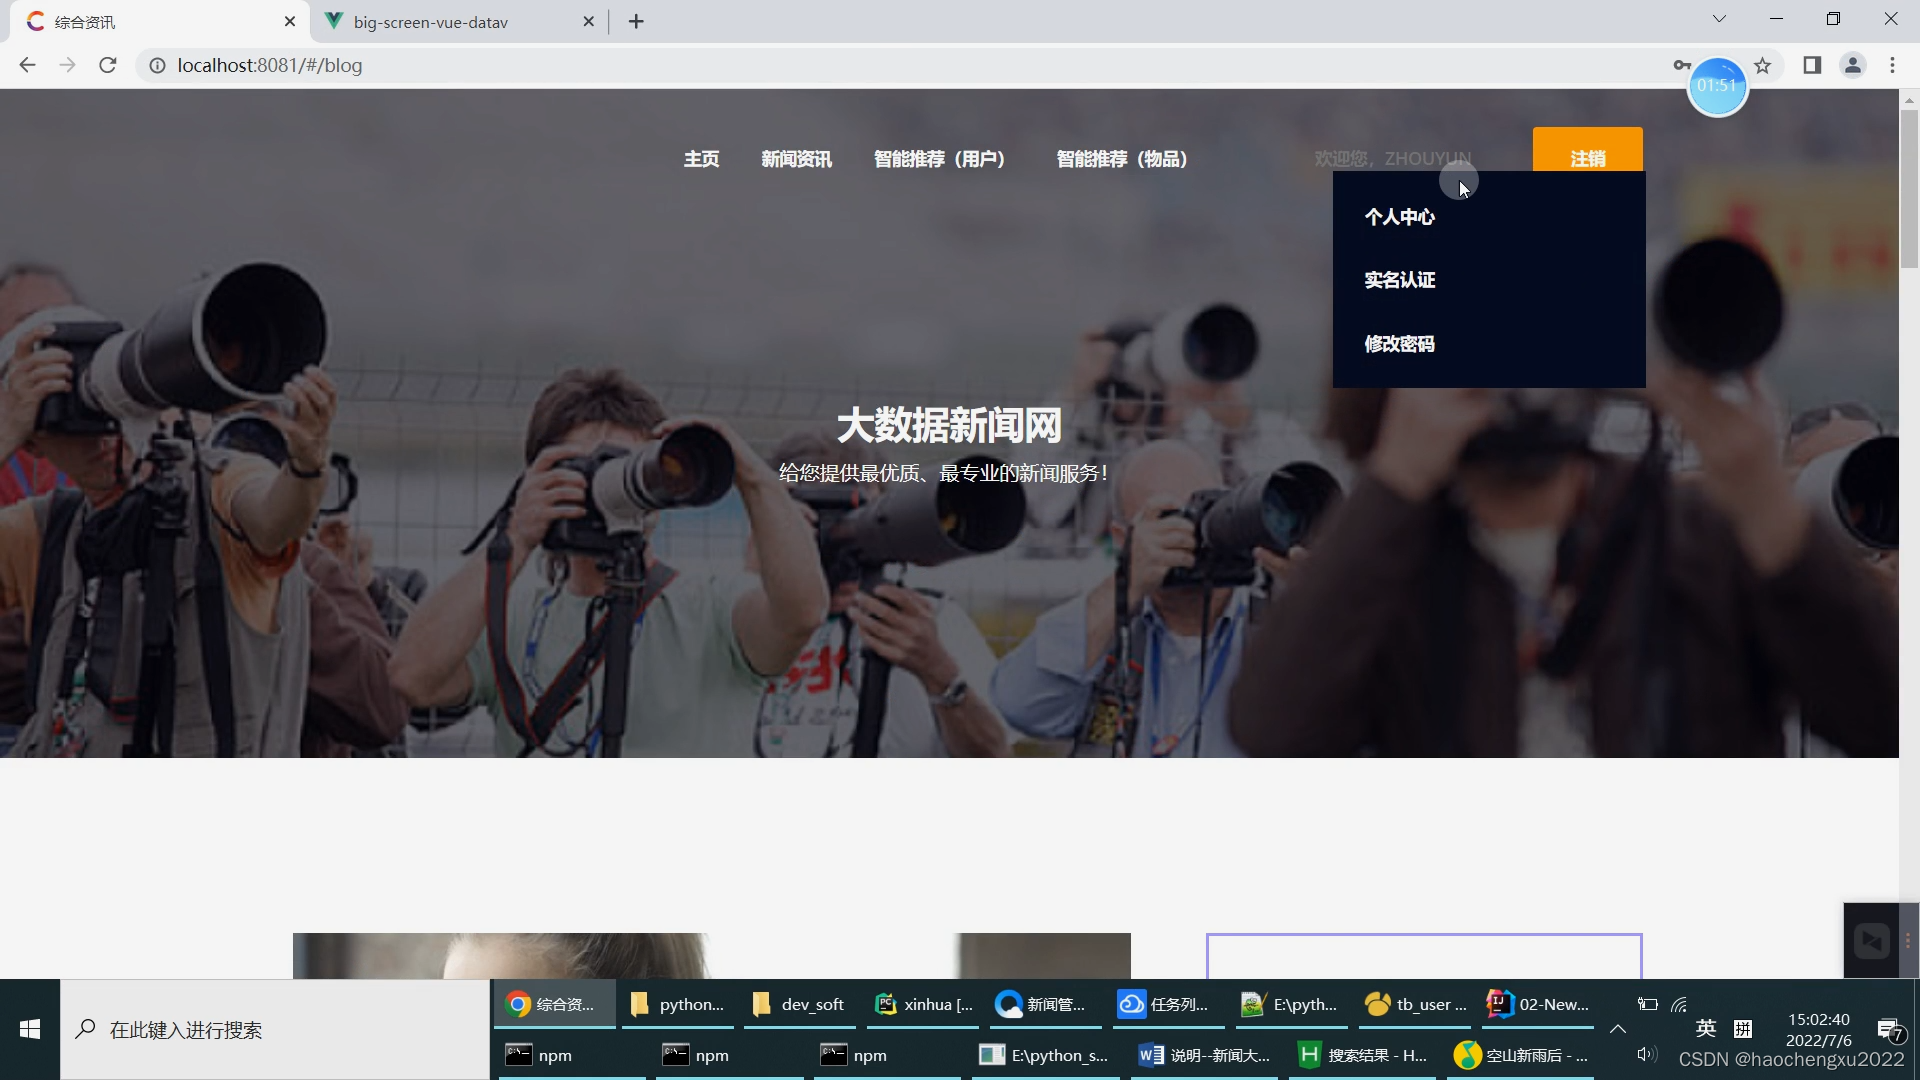Open the 15:02:40 clock and calendar

[x=1818, y=1029]
